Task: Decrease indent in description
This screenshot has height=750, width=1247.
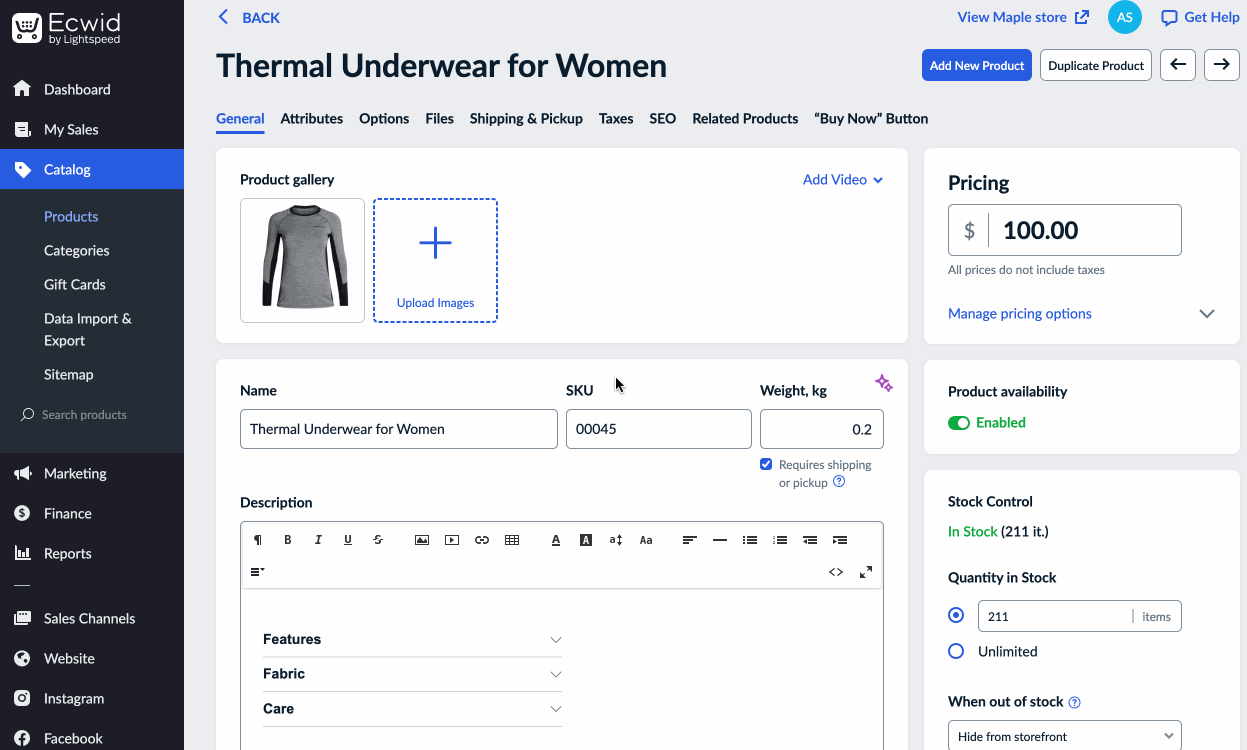Action: (x=810, y=540)
